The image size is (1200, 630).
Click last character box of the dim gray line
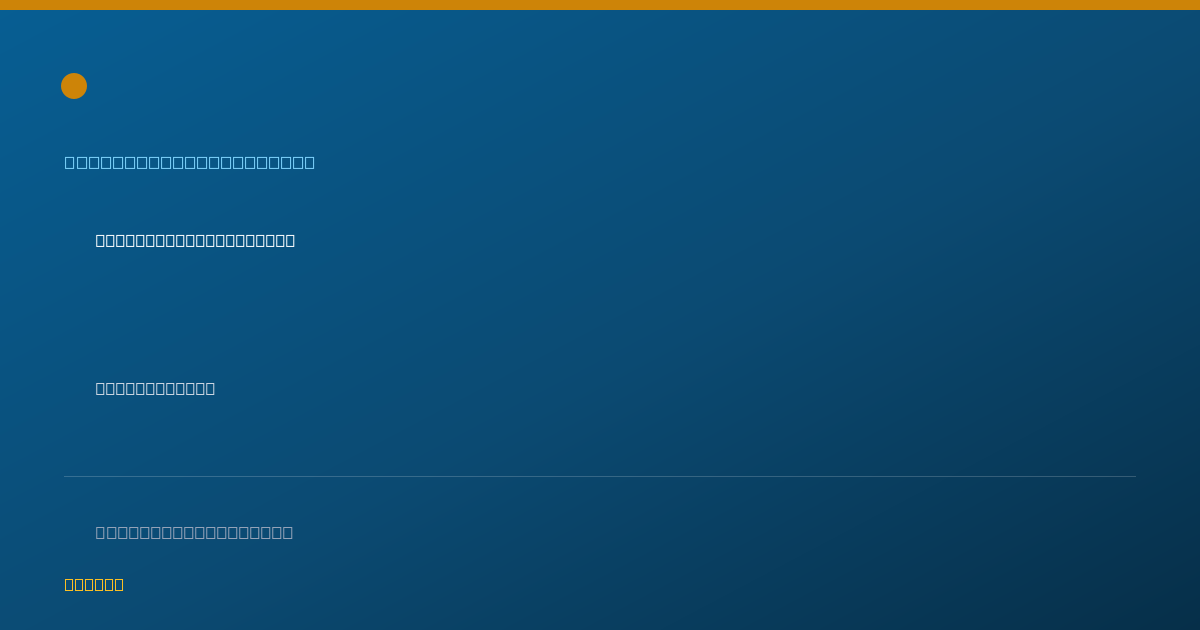tap(288, 532)
